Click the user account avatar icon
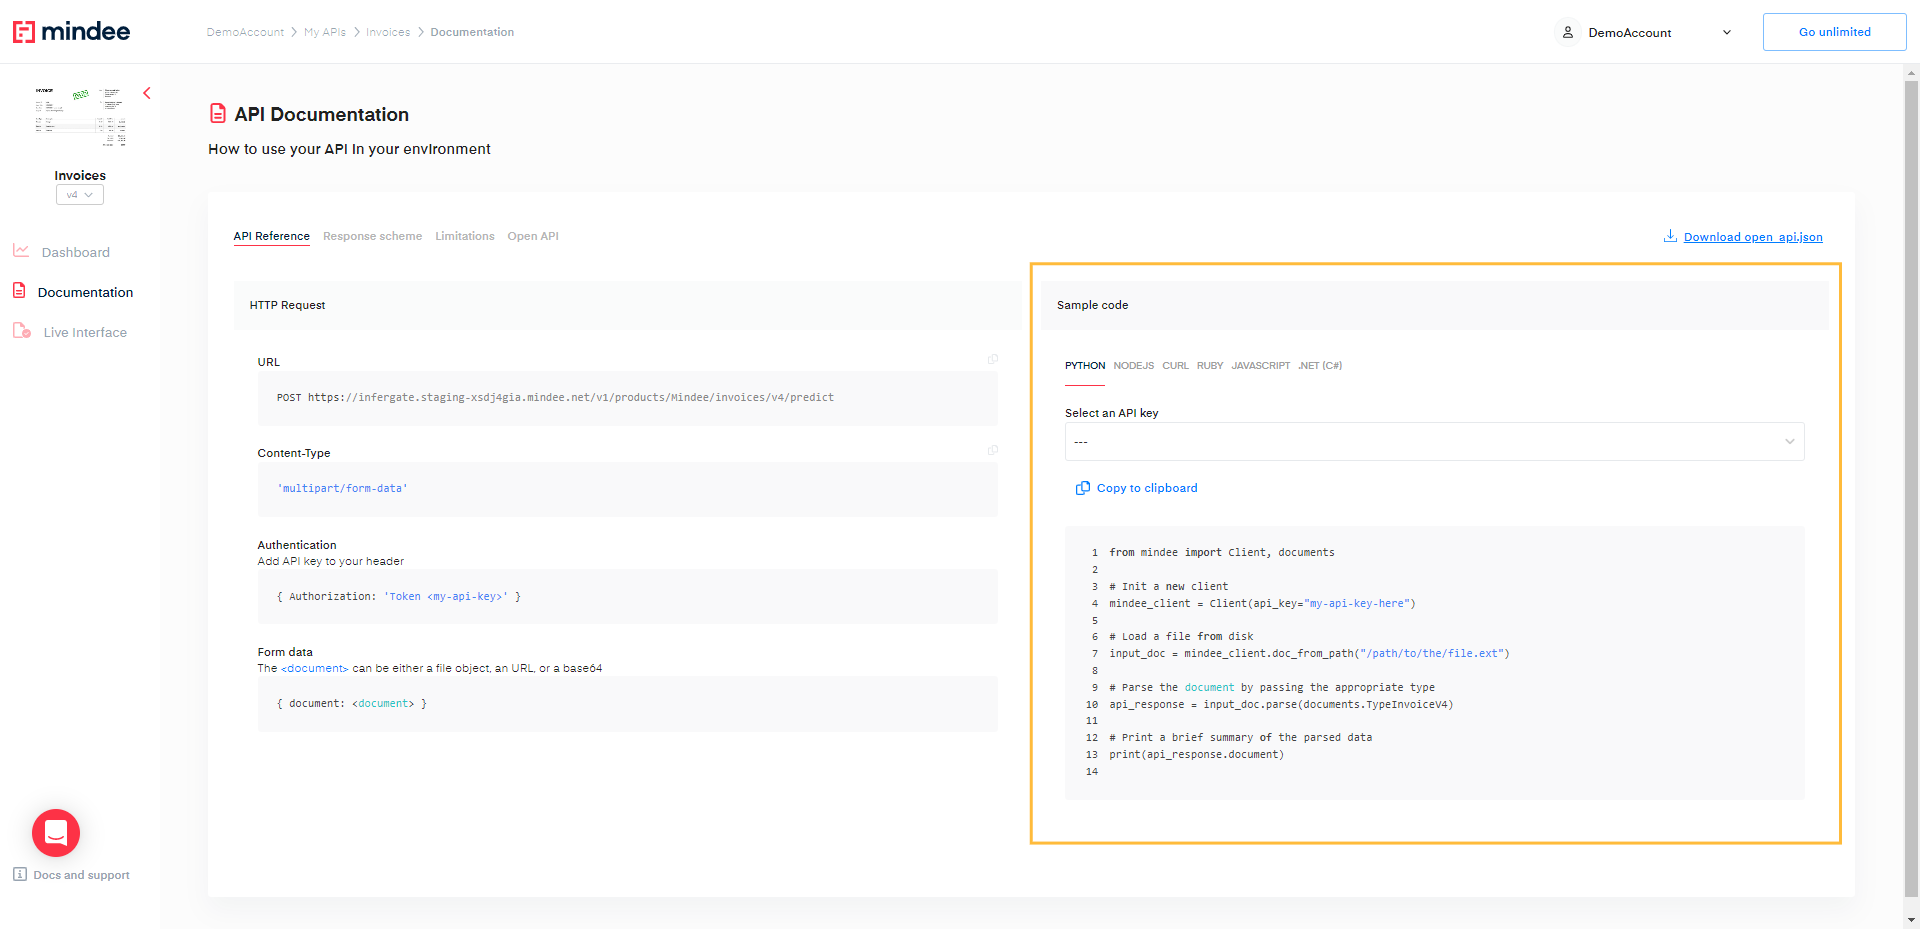This screenshot has width=1920, height=929. (x=1568, y=32)
